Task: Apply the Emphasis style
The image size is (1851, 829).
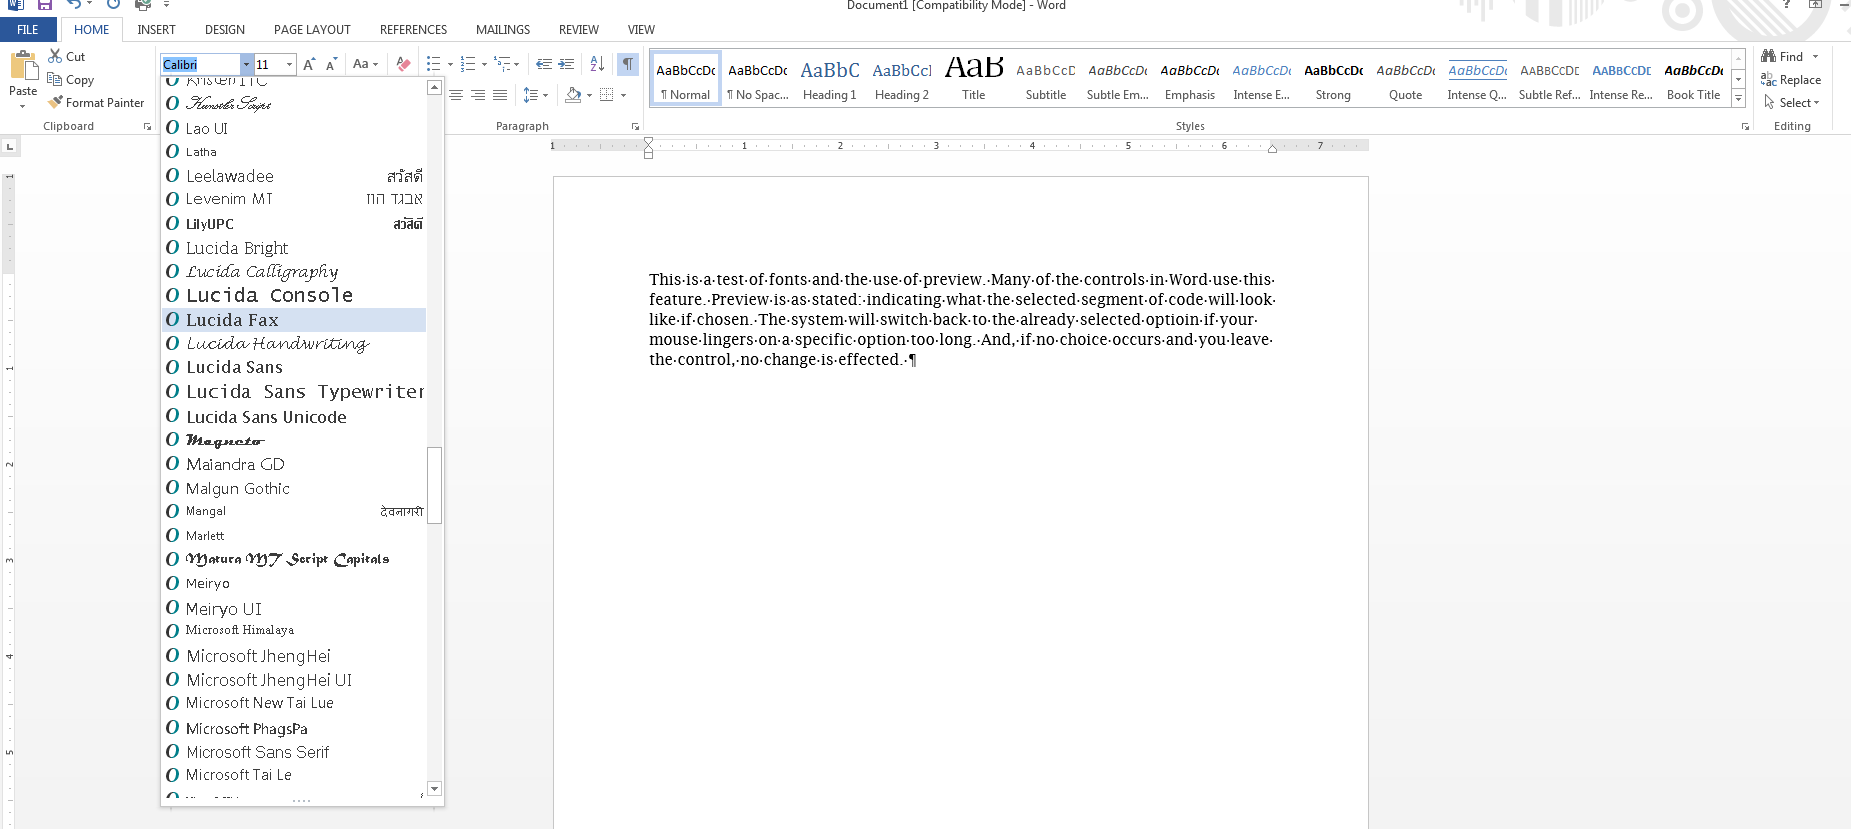Action: (x=1190, y=79)
